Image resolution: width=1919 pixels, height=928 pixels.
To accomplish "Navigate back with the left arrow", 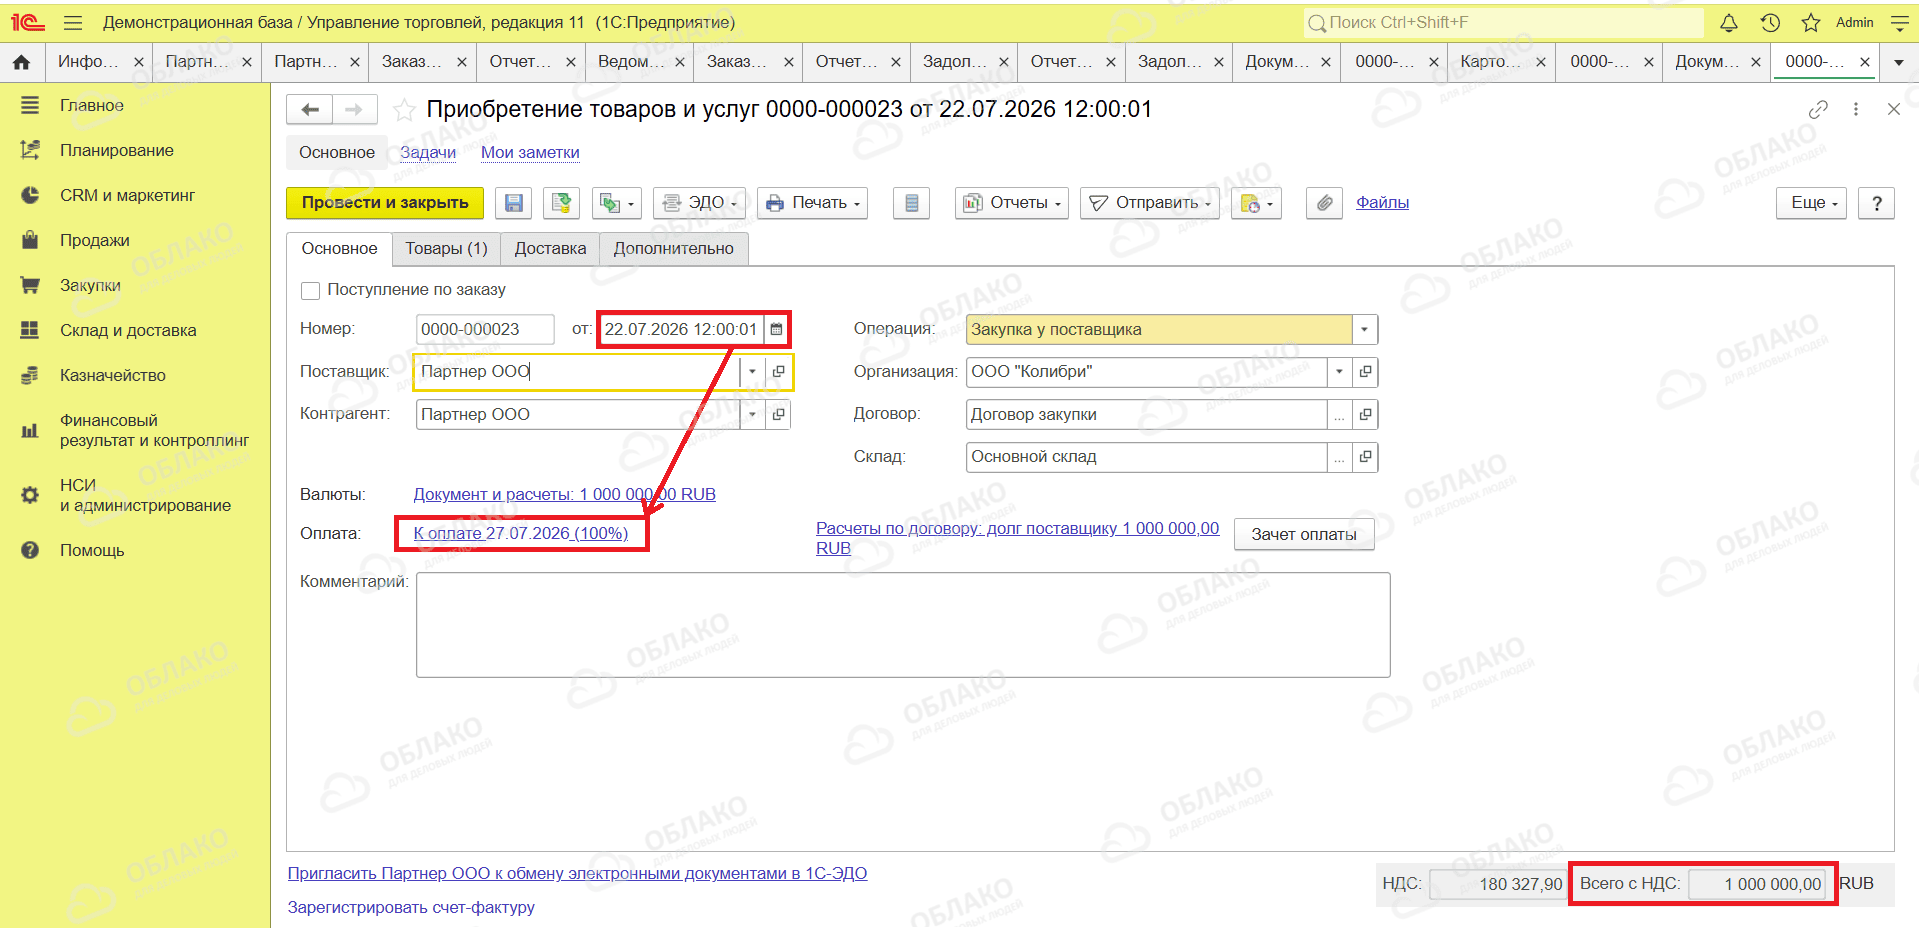I will (x=310, y=109).
